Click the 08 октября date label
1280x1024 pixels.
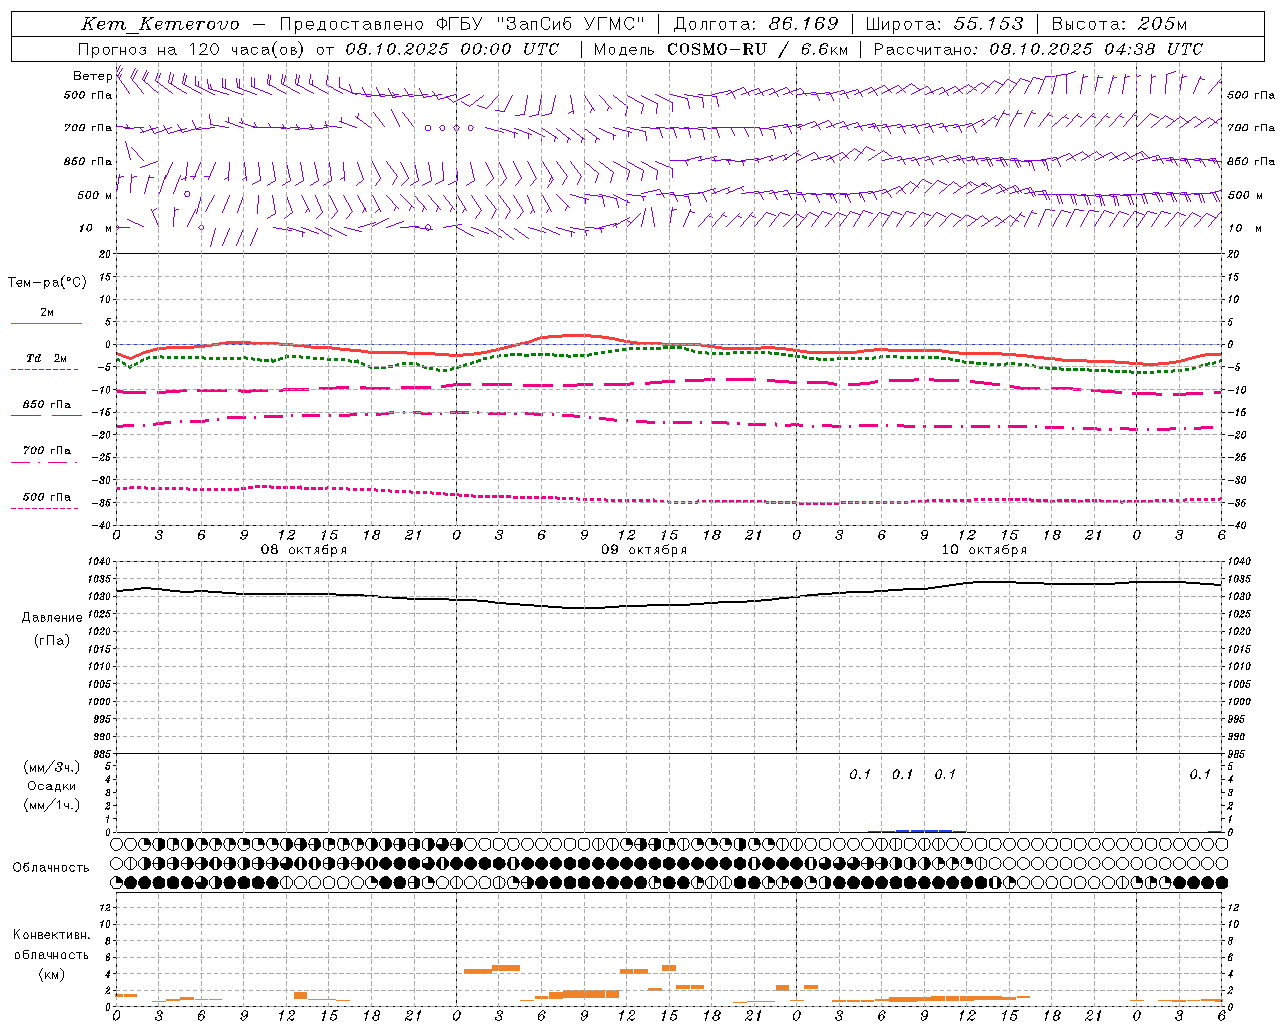coord(304,549)
